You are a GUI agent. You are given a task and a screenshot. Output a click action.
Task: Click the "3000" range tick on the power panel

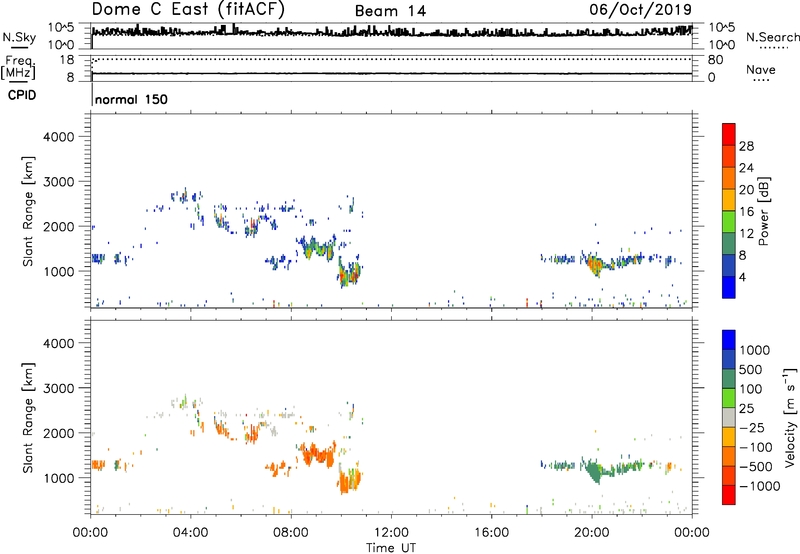click(x=59, y=182)
